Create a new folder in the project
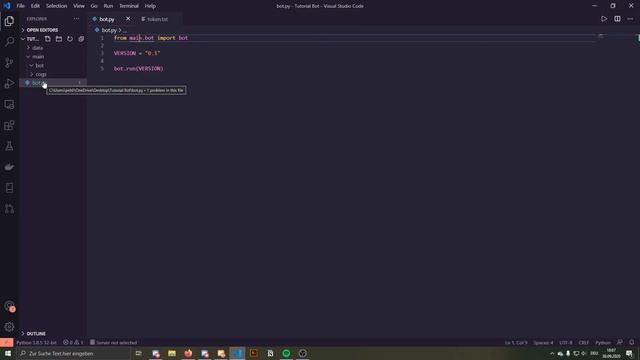Image resolution: width=640 pixels, height=360 pixels. [59, 39]
